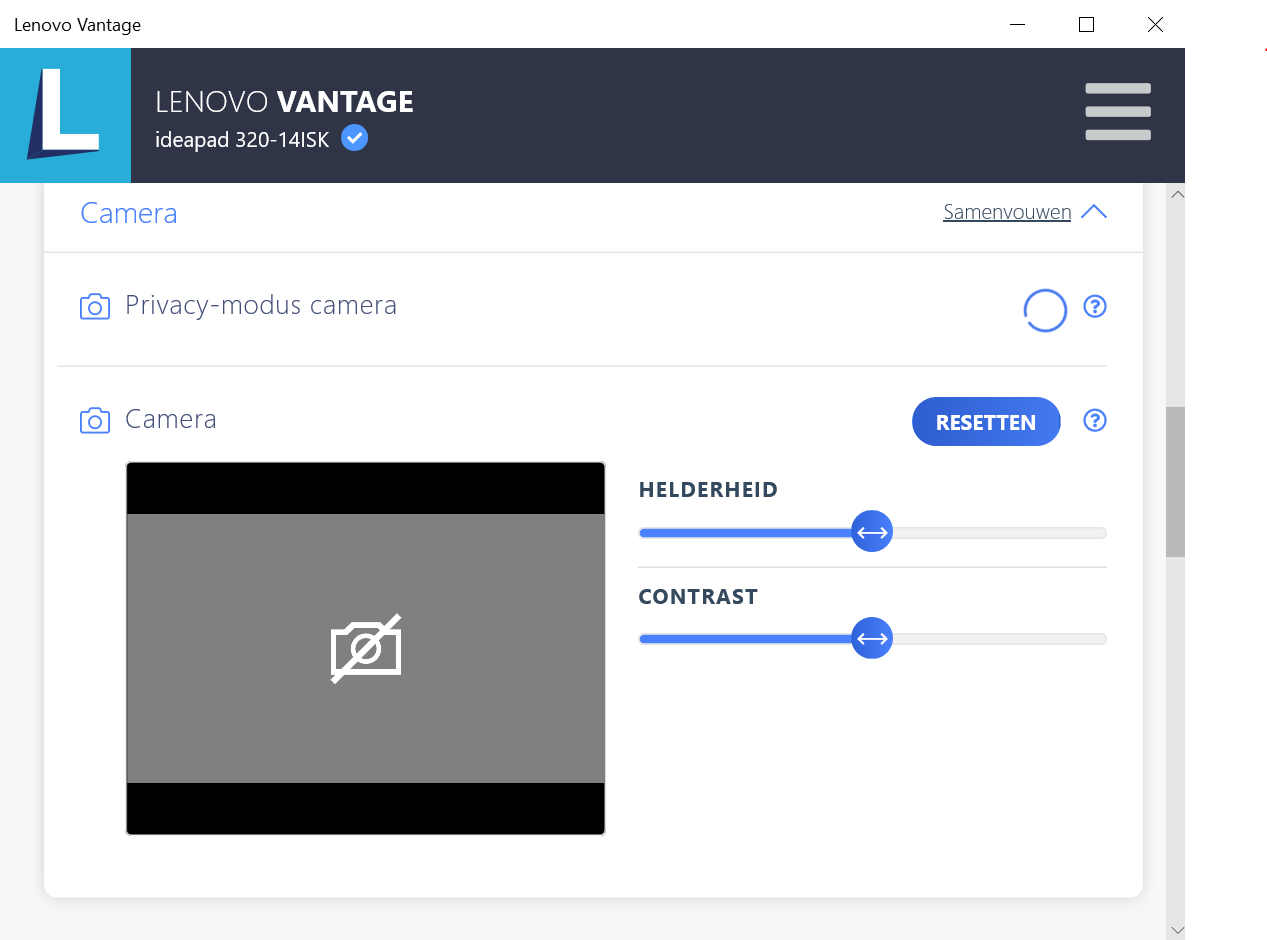
Task: Click the CONTRAST label
Action: [x=698, y=597]
